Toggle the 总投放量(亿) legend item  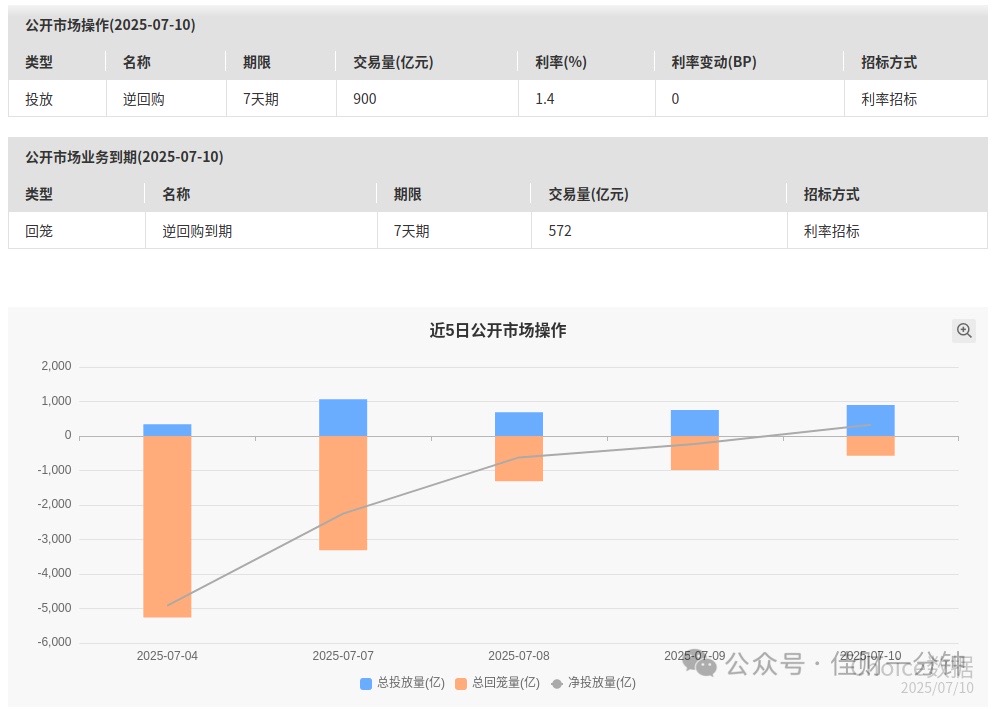[x=402, y=683]
